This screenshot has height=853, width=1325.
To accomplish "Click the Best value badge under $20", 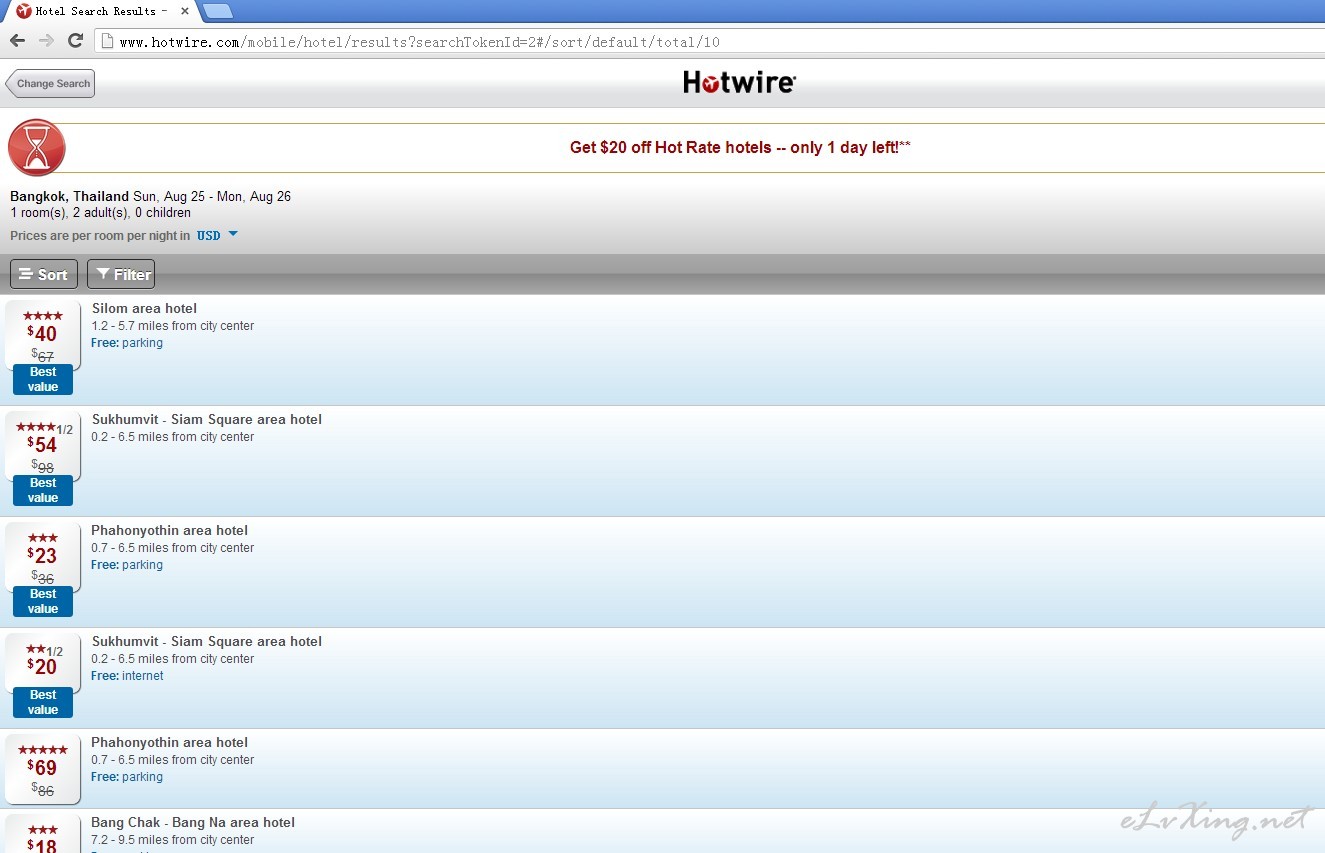I will point(43,703).
